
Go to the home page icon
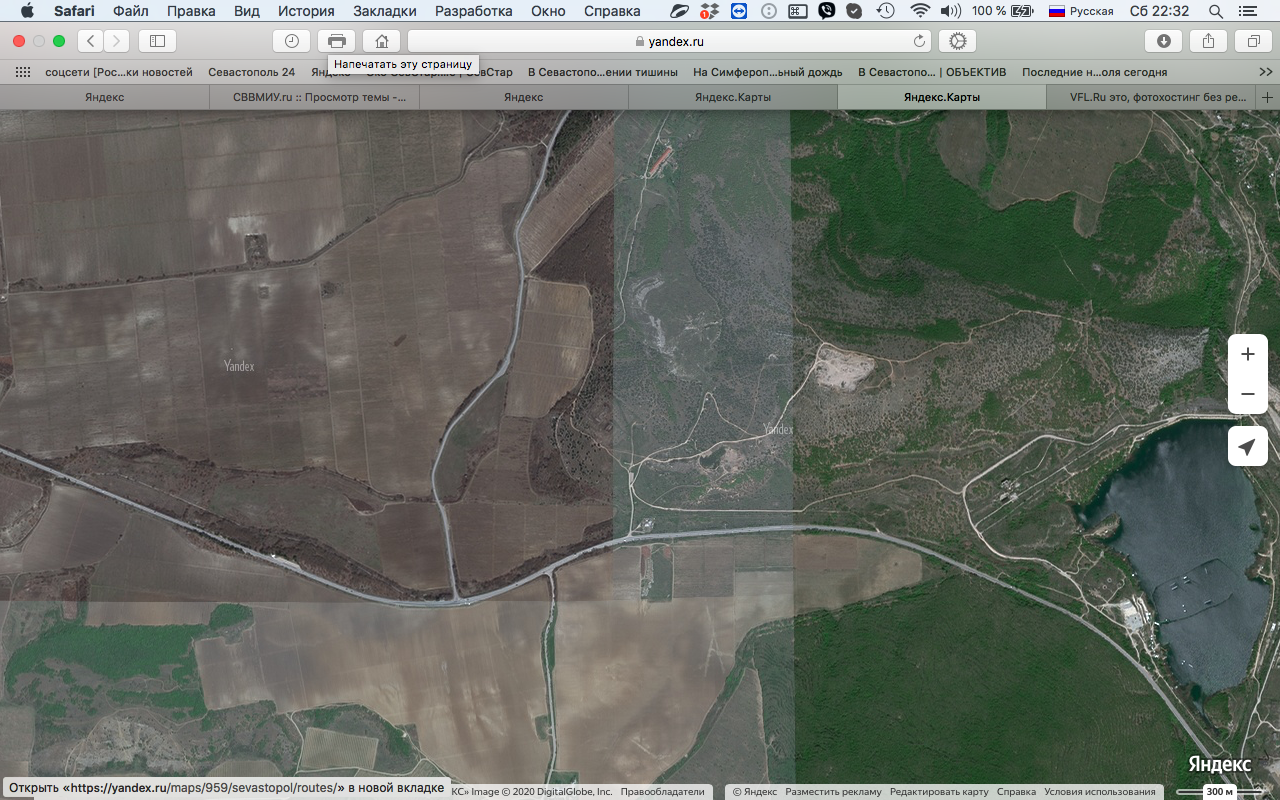coord(381,41)
